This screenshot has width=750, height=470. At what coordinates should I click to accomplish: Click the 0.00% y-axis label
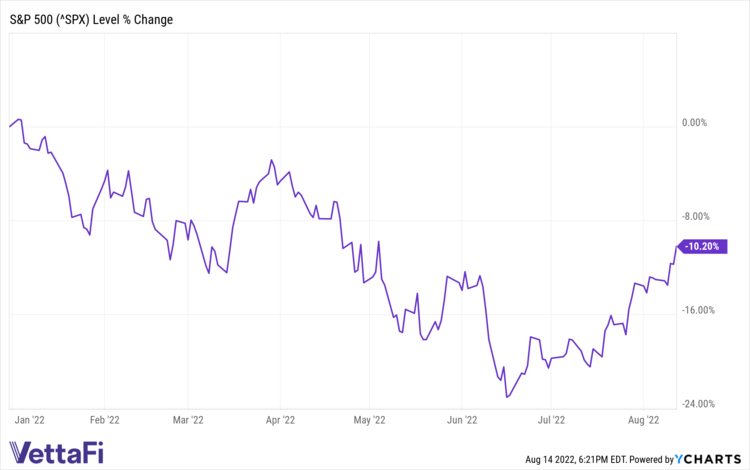[x=694, y=123]
